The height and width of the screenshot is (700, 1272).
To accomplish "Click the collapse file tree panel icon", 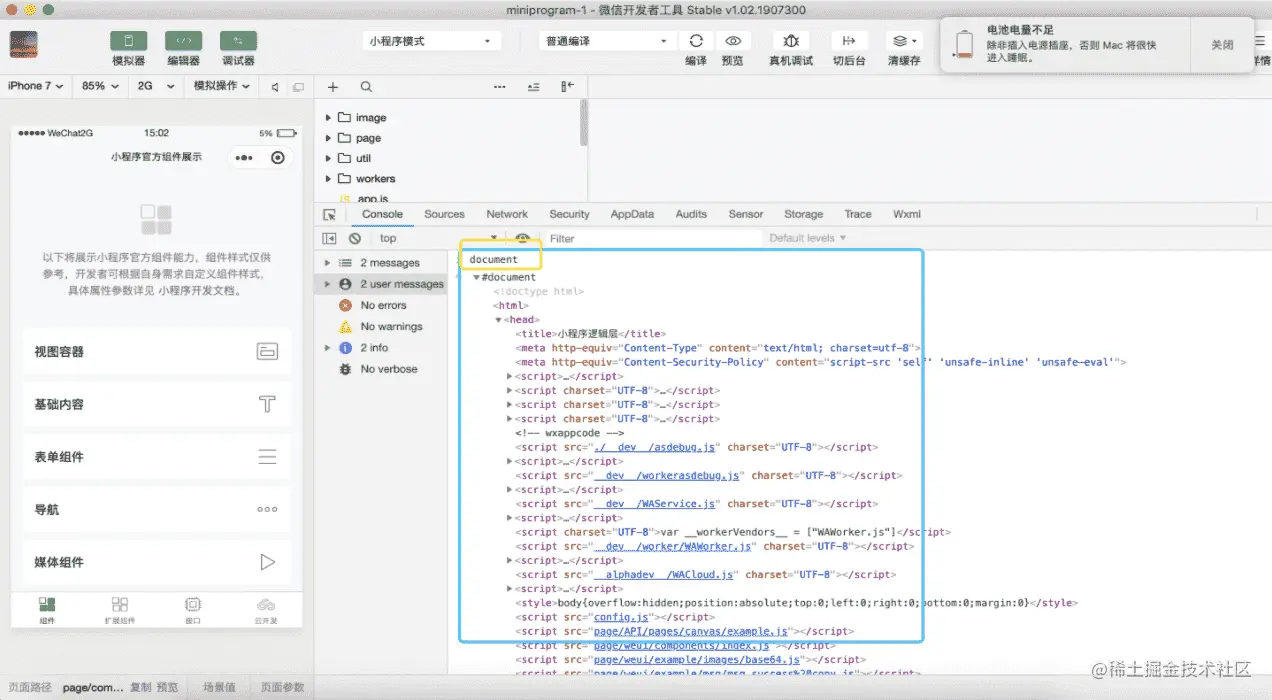I will coord(568,87).
